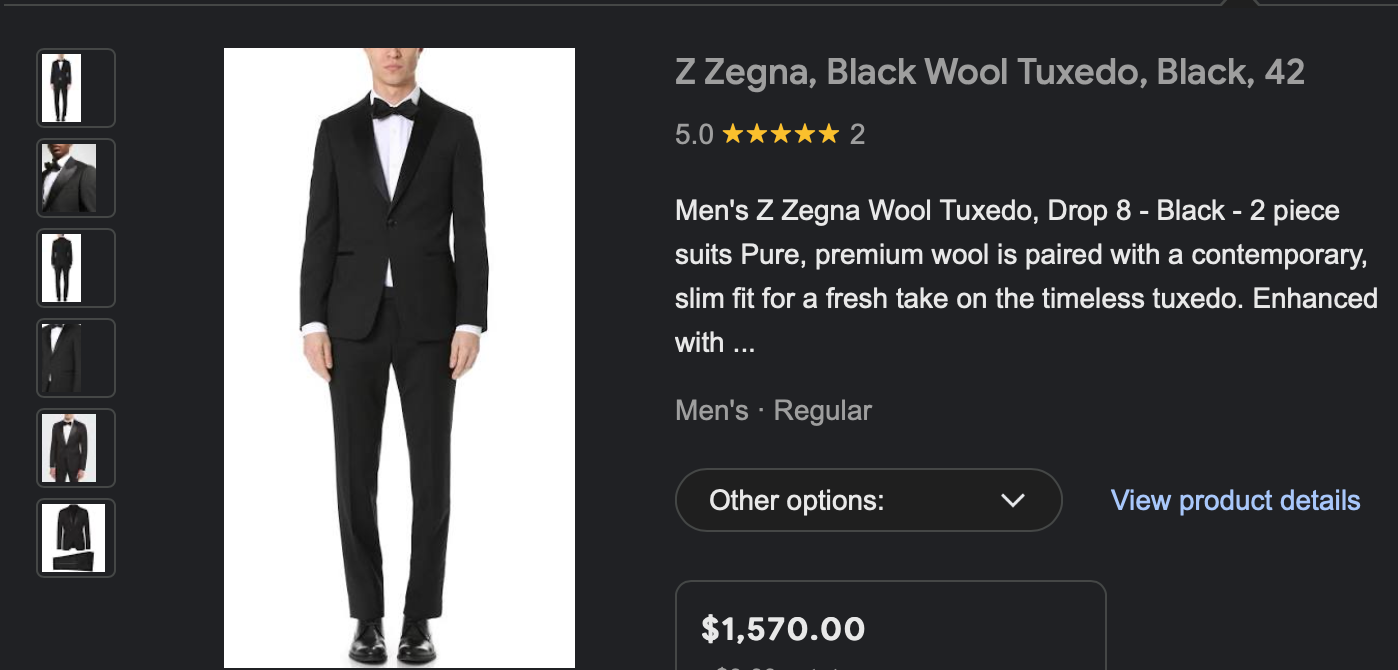Viewport: 1398px width, 670px height.
Task: Click the review count showing 2
Action: (856, 133)
